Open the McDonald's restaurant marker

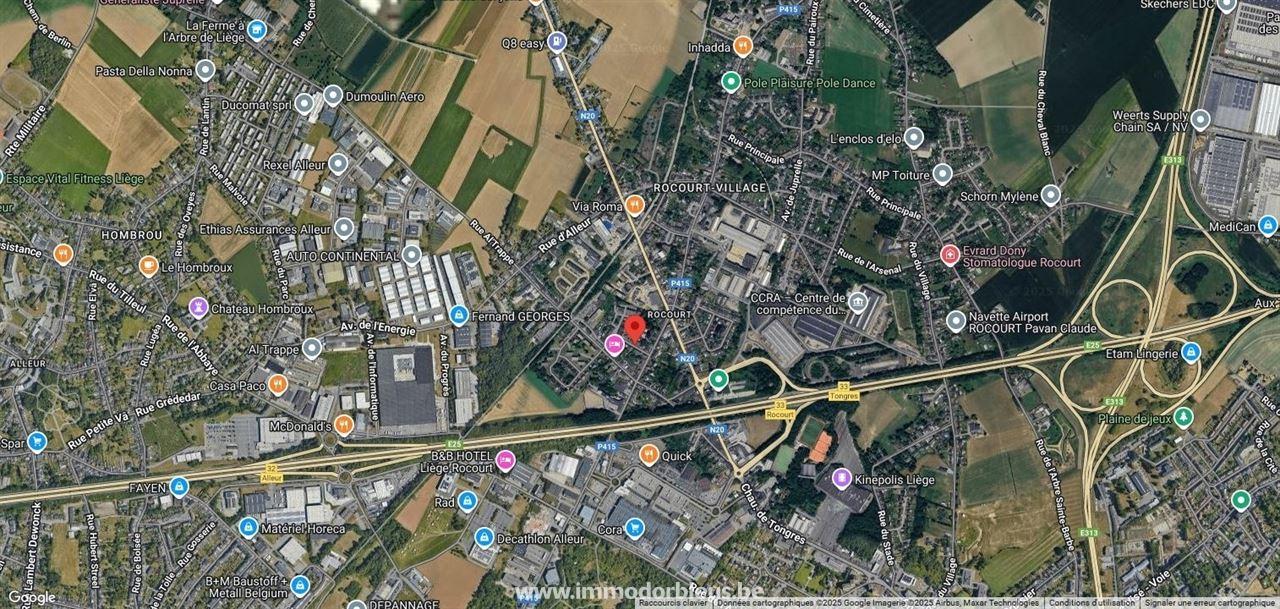click(344, 425)
